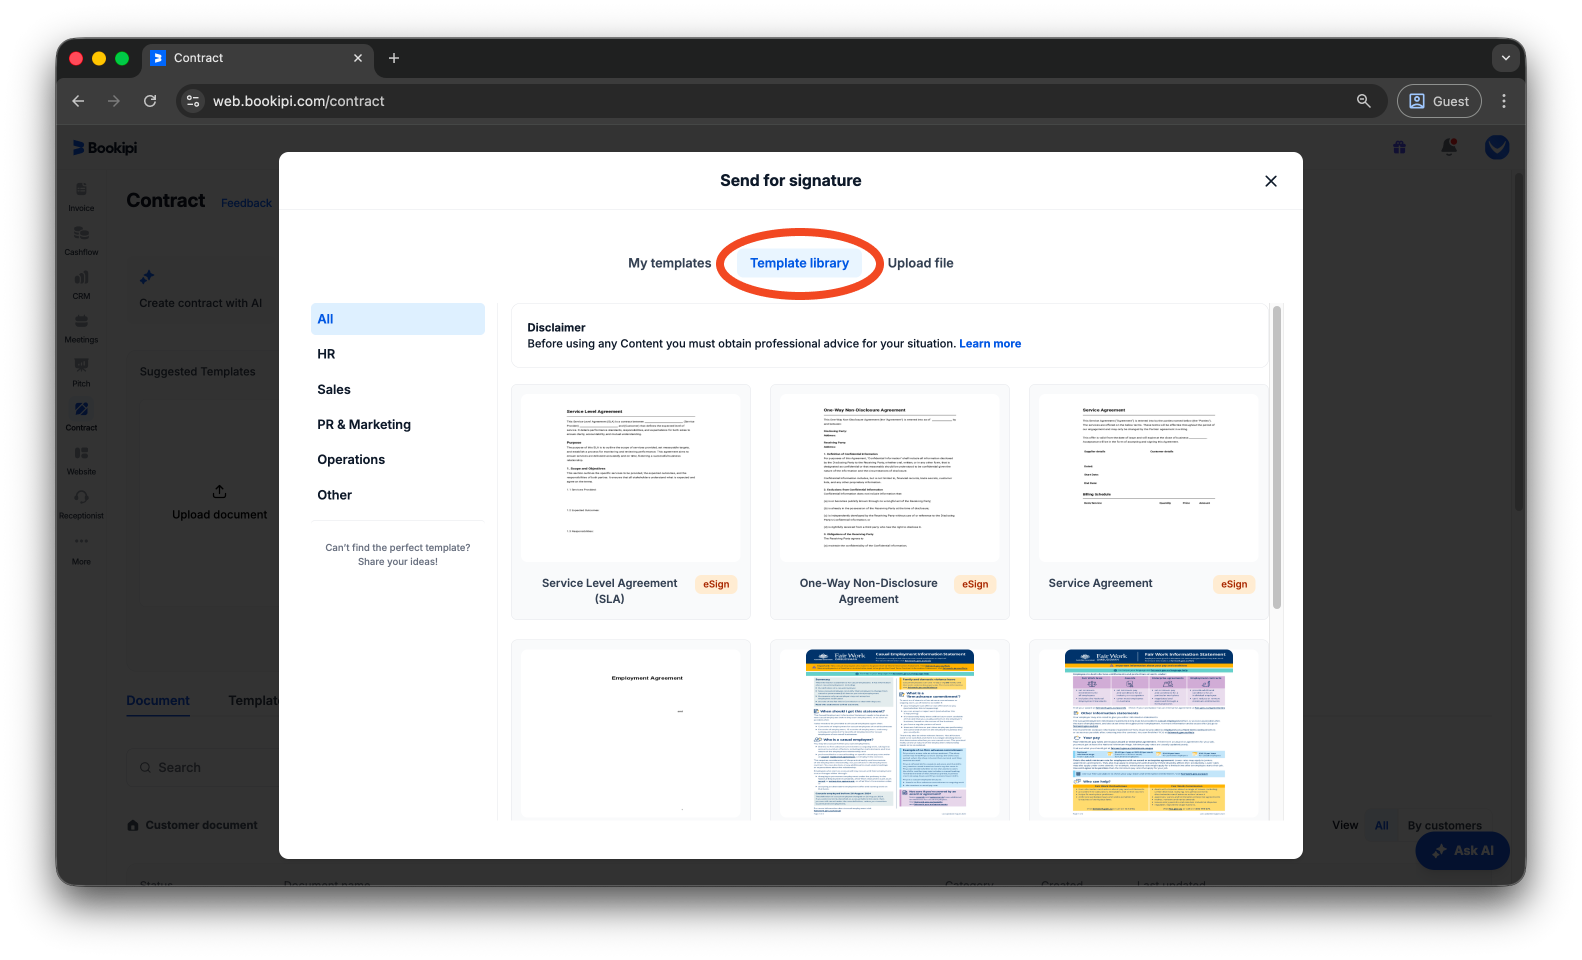This screenshot has width=1582, height=960.
Task: Open One-Way Non-Disclosure Agreement template thumbnail
Action: (890, 478)
